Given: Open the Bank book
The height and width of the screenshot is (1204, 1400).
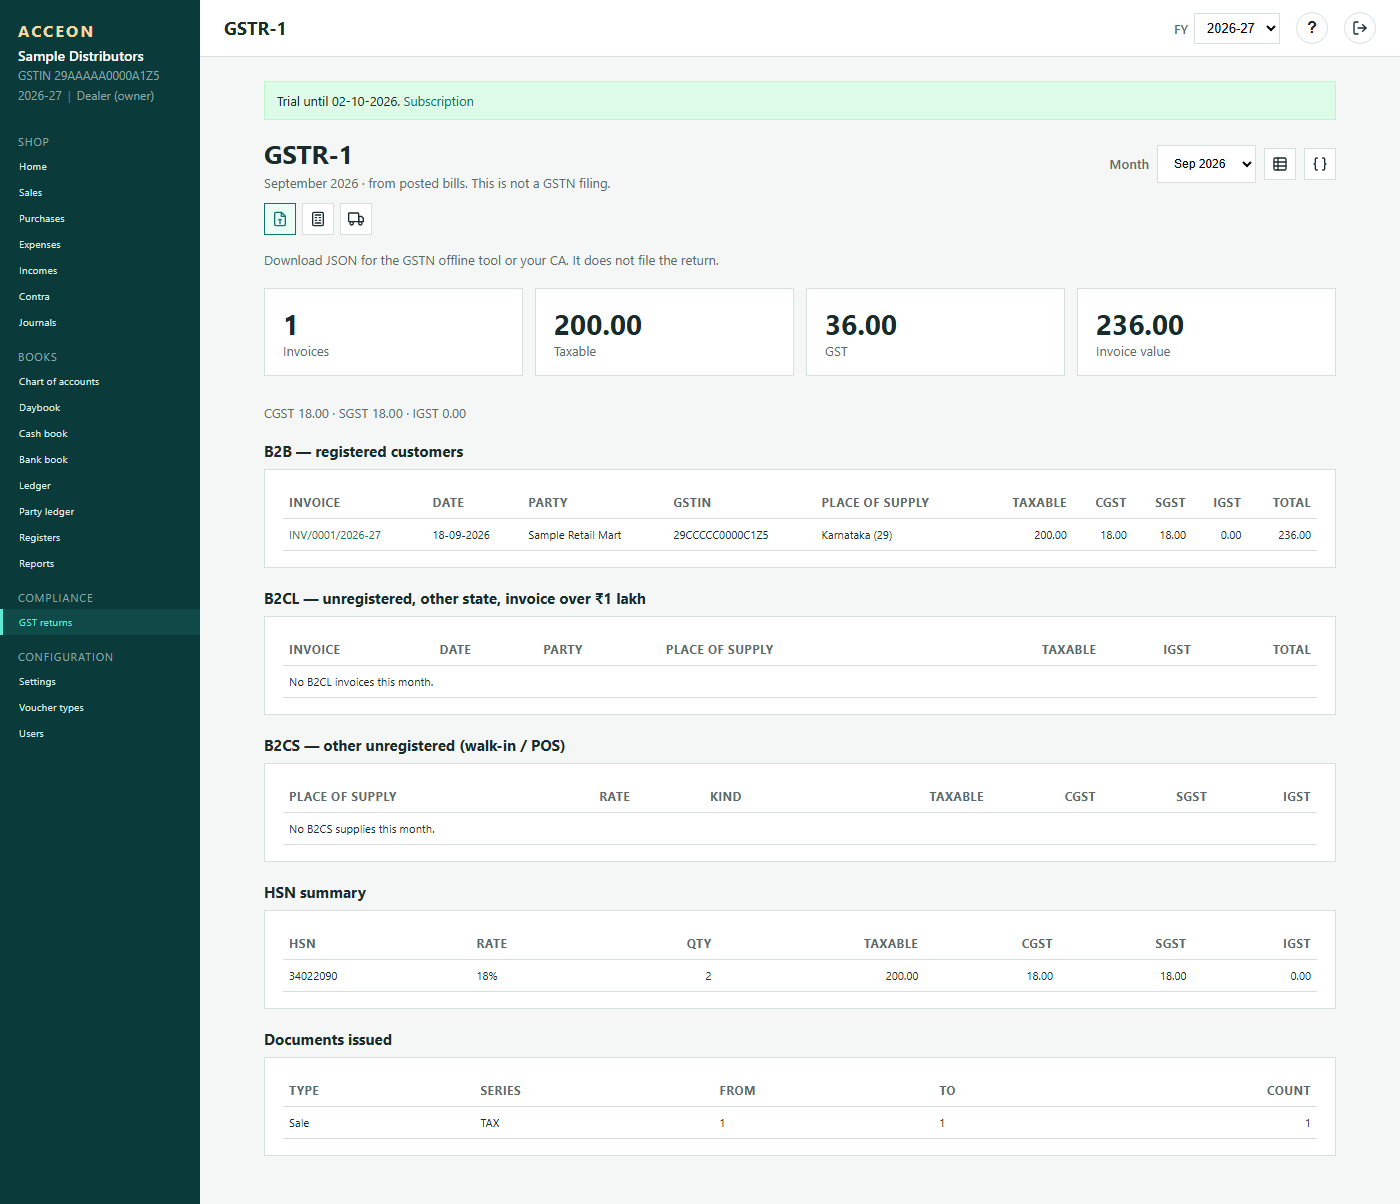Looking at the screenshot, I should pyautogui.click(x=100, y=460).
